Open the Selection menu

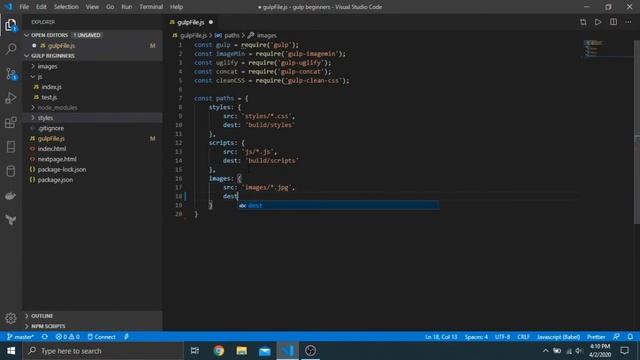pos(66,7)
